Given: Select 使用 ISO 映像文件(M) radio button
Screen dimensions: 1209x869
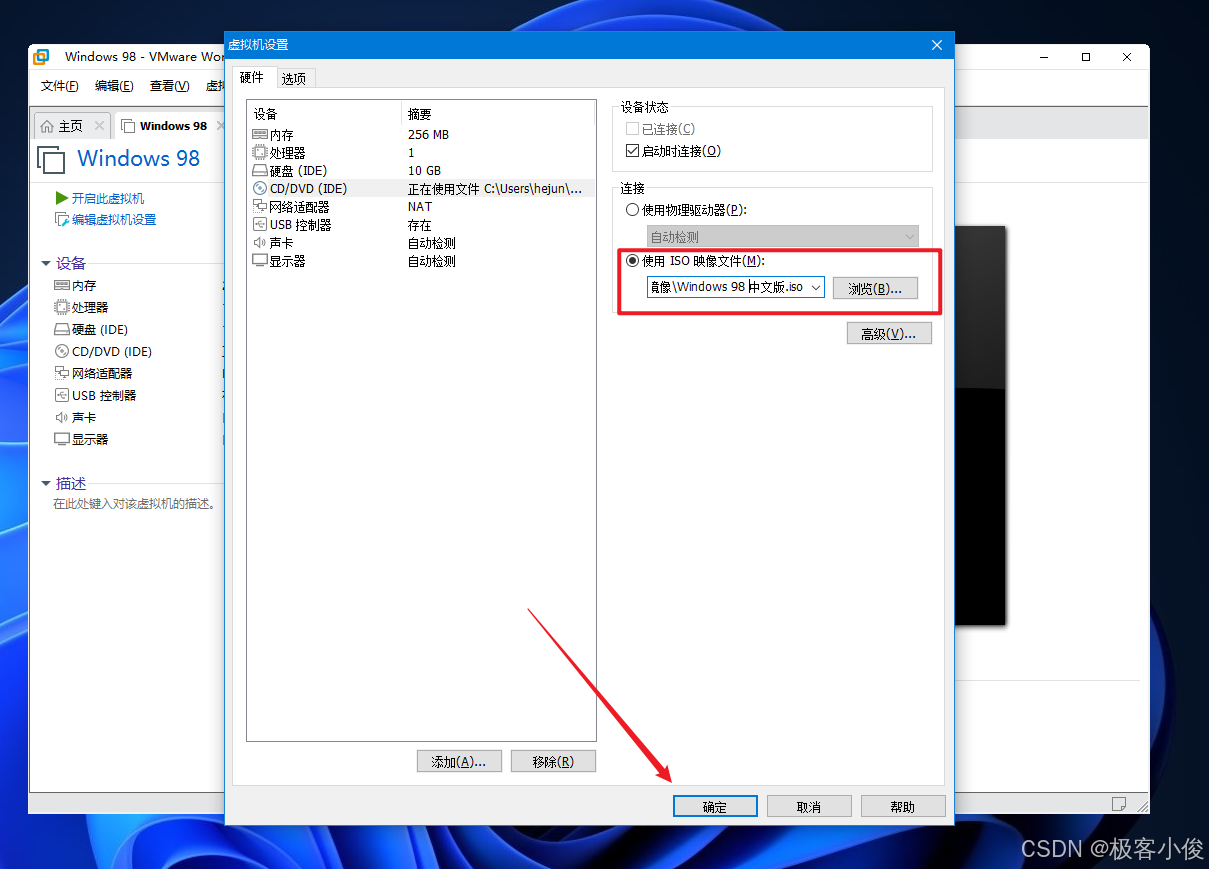Looking at the screenshot, I should point(632,261).
